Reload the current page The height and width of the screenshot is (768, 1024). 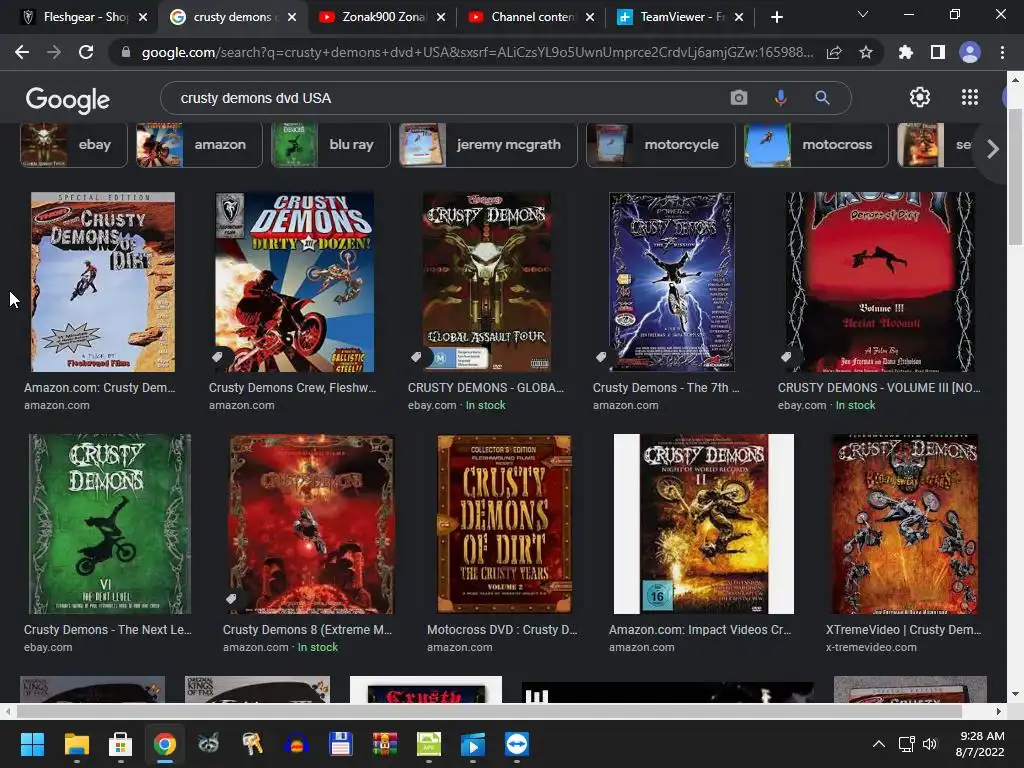pos(86,52)
